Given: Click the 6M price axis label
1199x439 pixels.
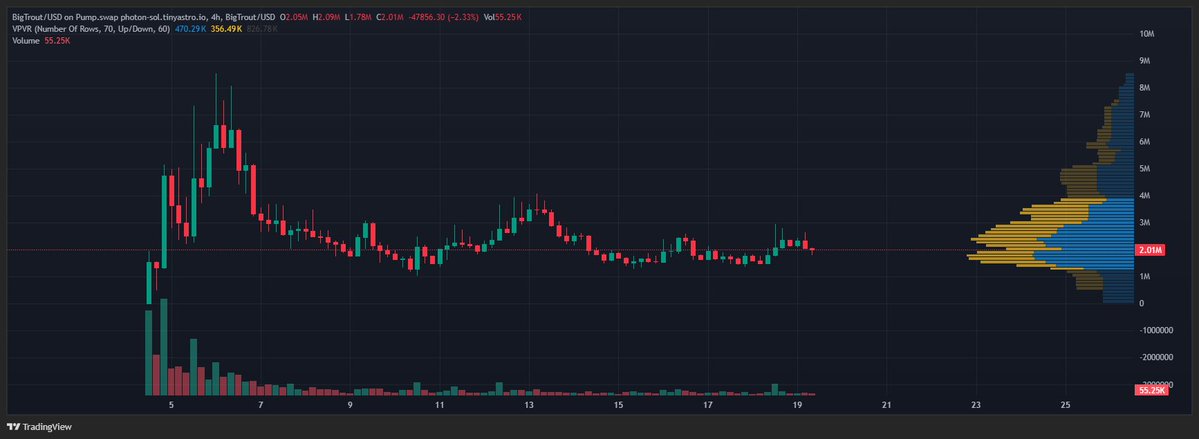Looking at the screenshot, I should pyautogui.click(x=1145, y=141).
